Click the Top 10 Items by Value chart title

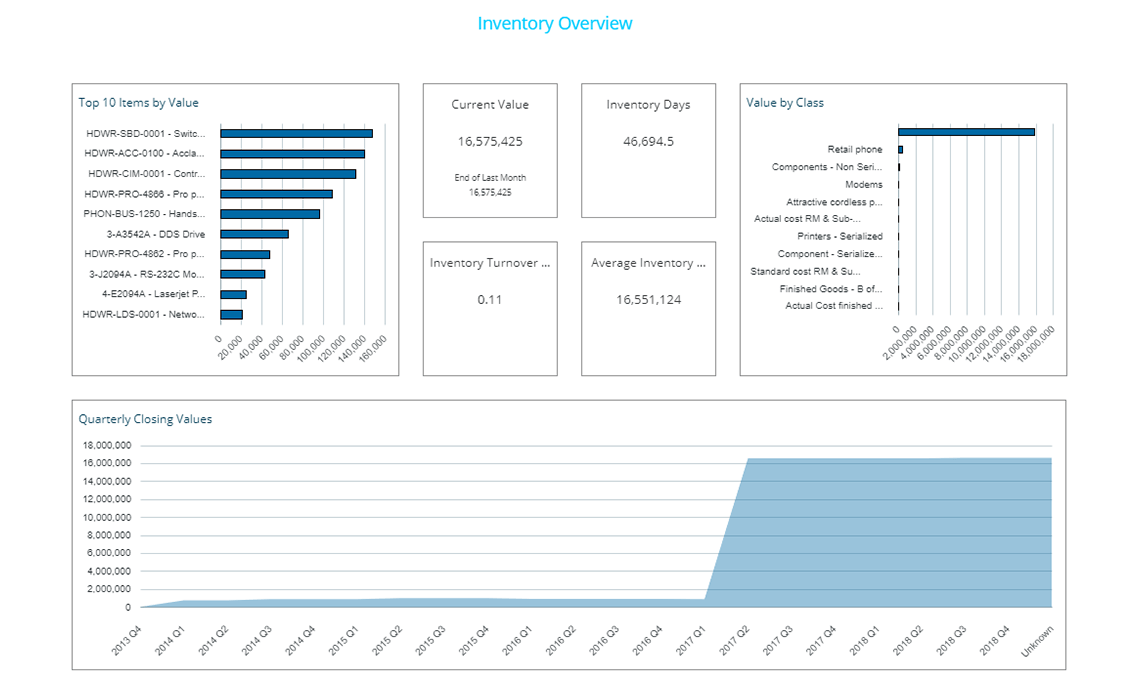pos(137,102)
